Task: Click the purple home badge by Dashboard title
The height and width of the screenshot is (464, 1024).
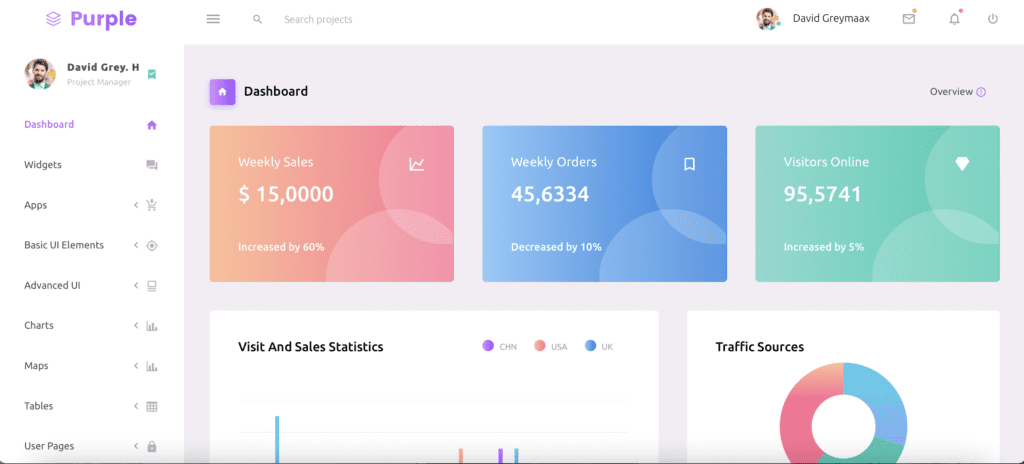Action: (x=222, y=91)
